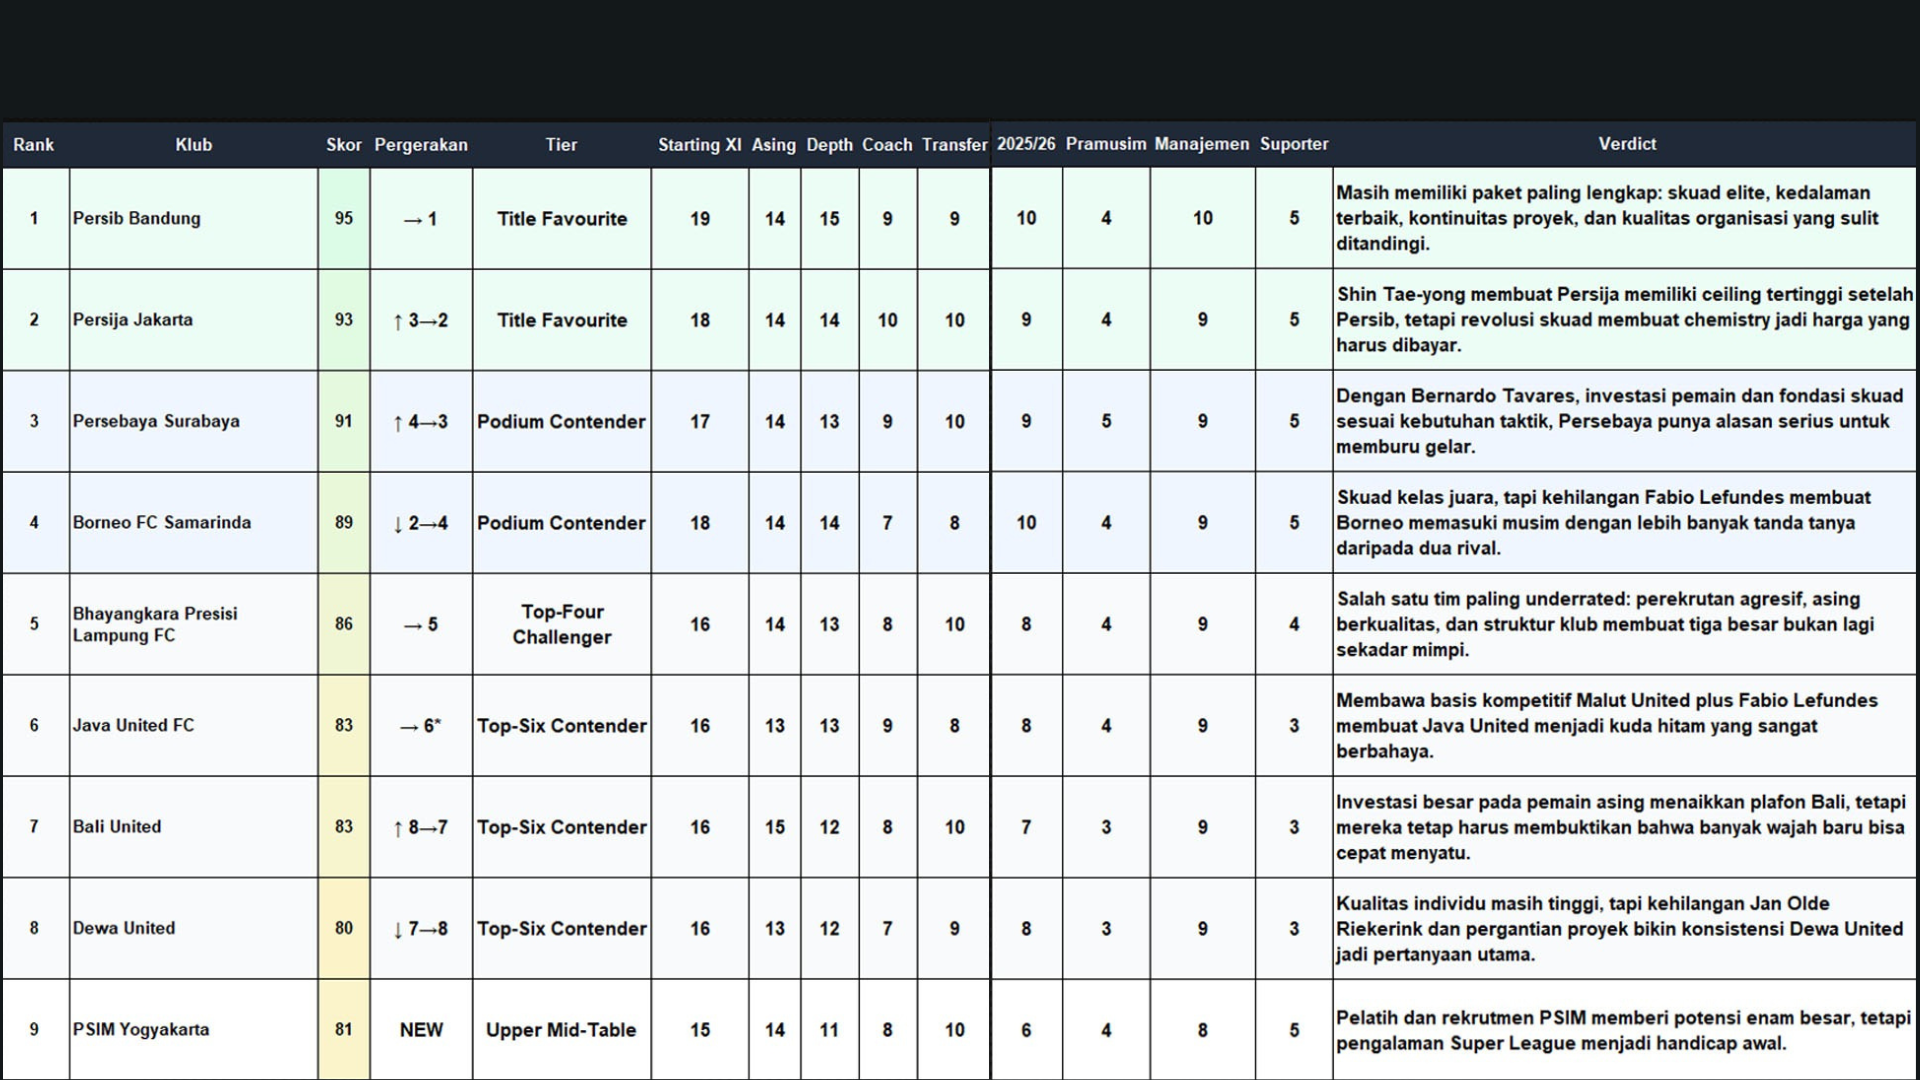Select the Persib Bandung club cell

(194, 218)
